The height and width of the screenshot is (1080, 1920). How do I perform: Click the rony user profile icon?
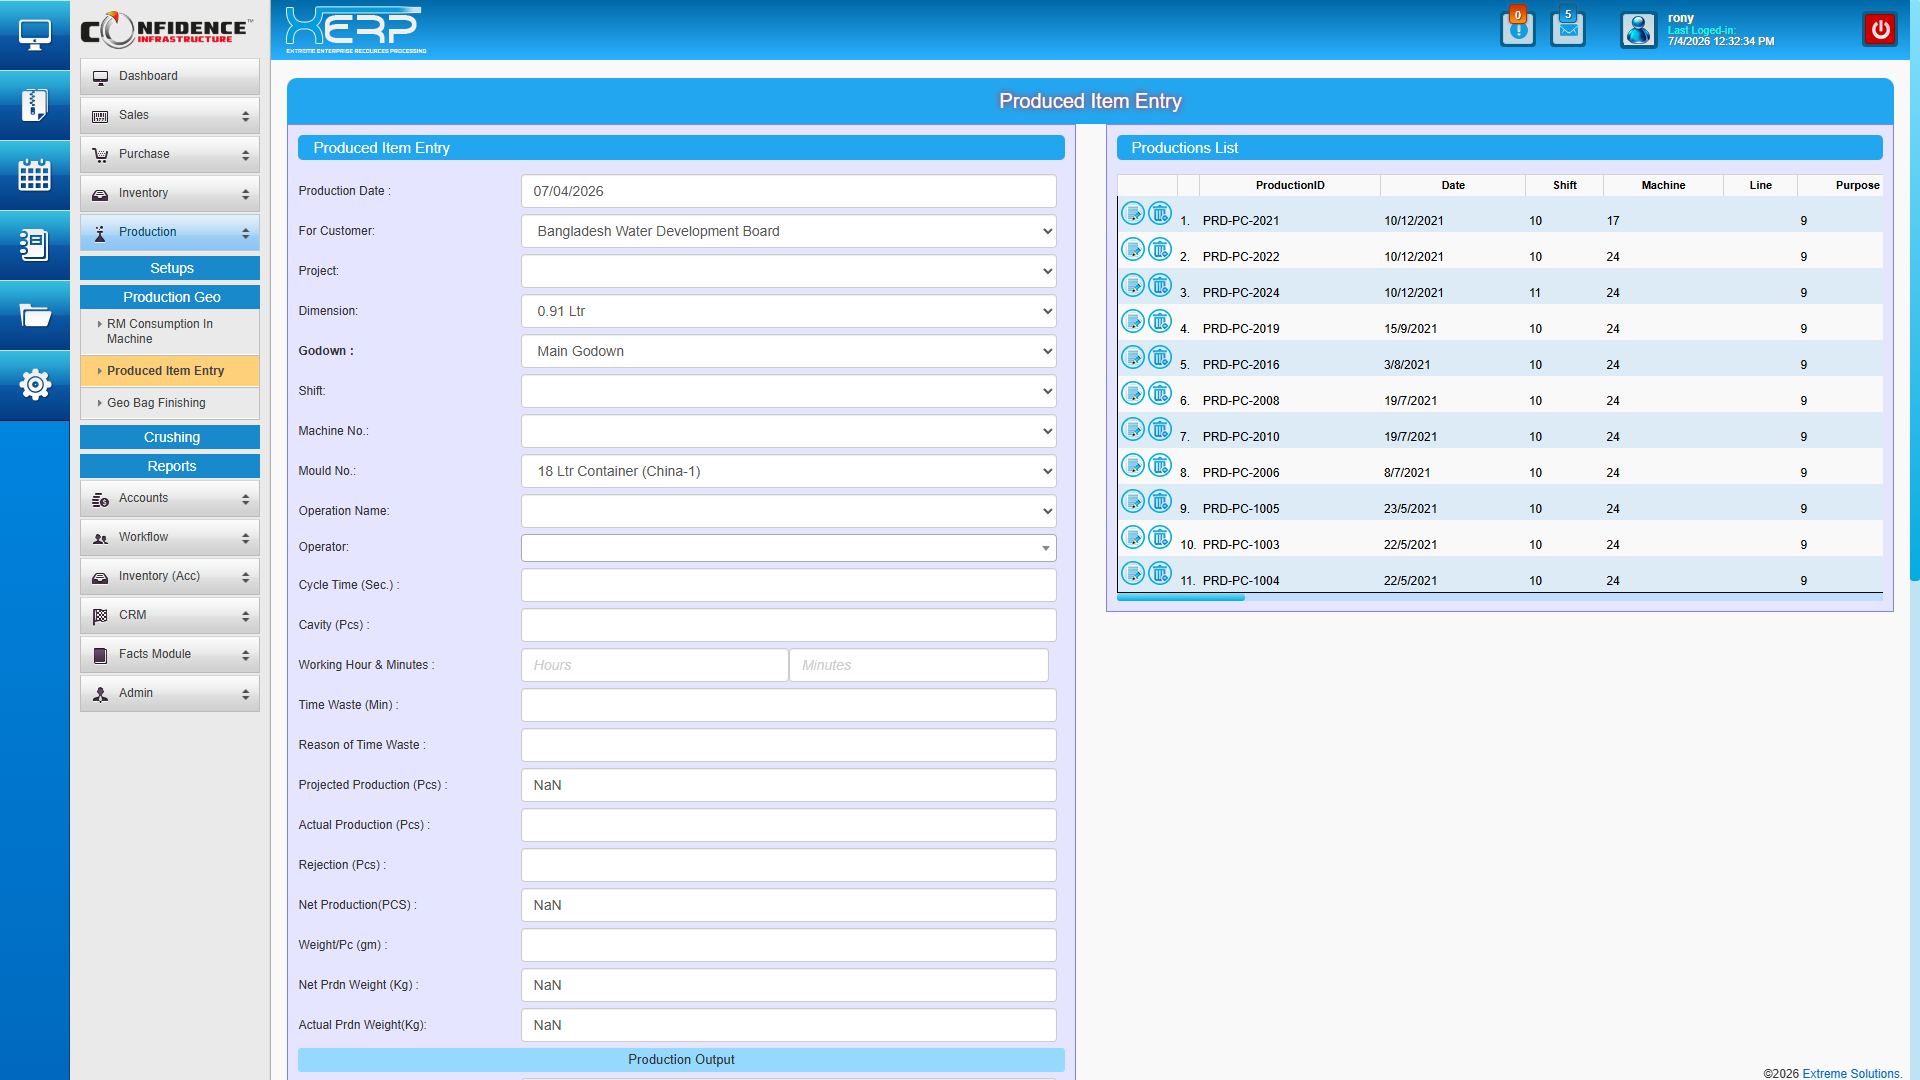tap(1638, 29)
